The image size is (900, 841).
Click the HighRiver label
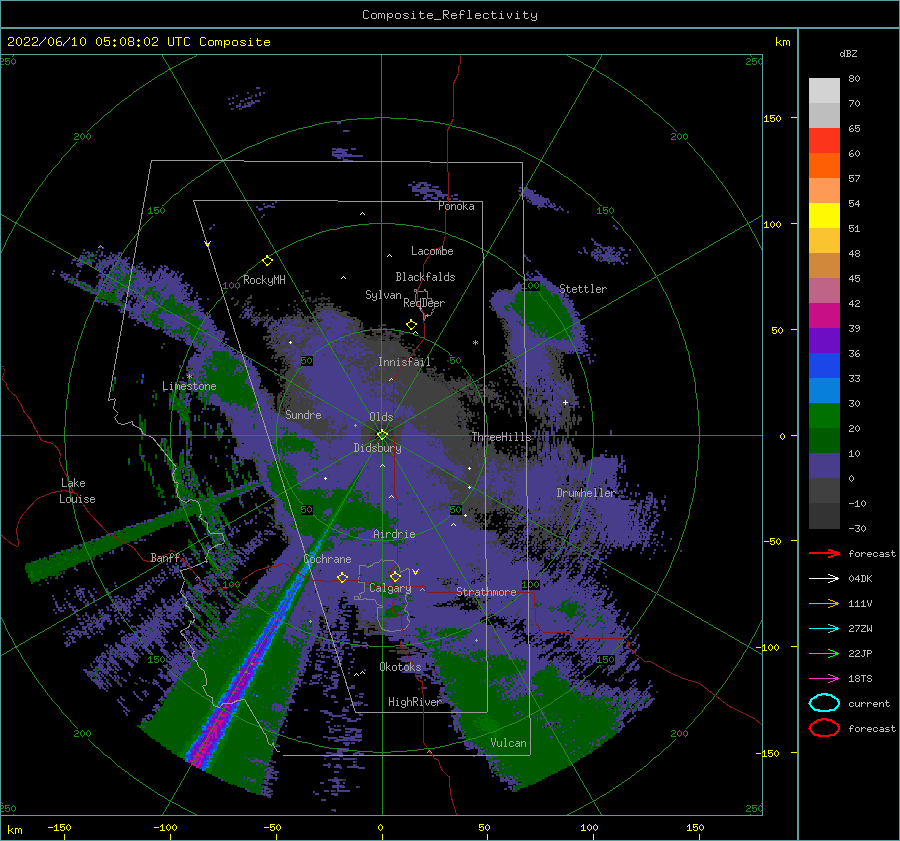tap(414, 702)
